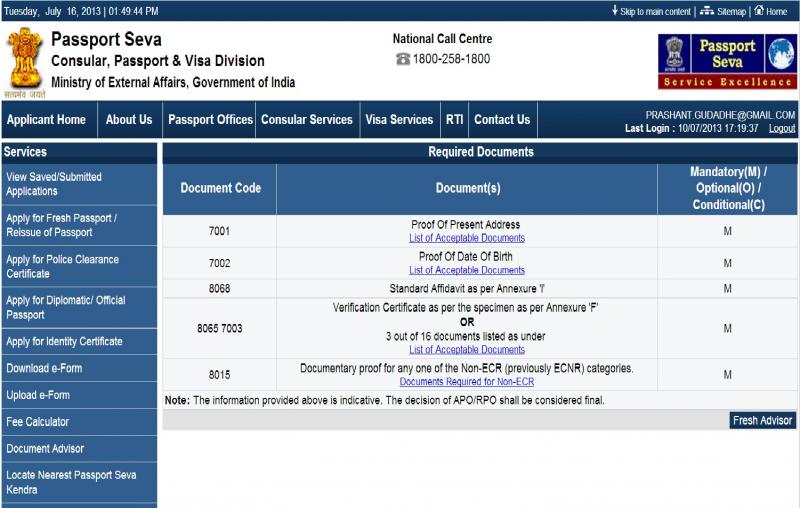The image size is (800, 508).
Task: Click the Indian national emblem logo
Action: (x=24, y=59)
